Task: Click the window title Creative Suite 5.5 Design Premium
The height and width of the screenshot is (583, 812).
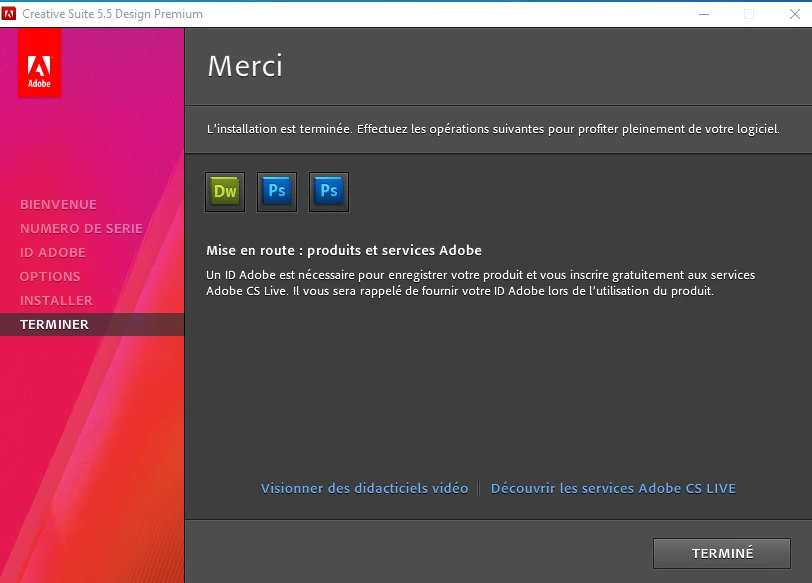Action: click(x=112, y=14)
